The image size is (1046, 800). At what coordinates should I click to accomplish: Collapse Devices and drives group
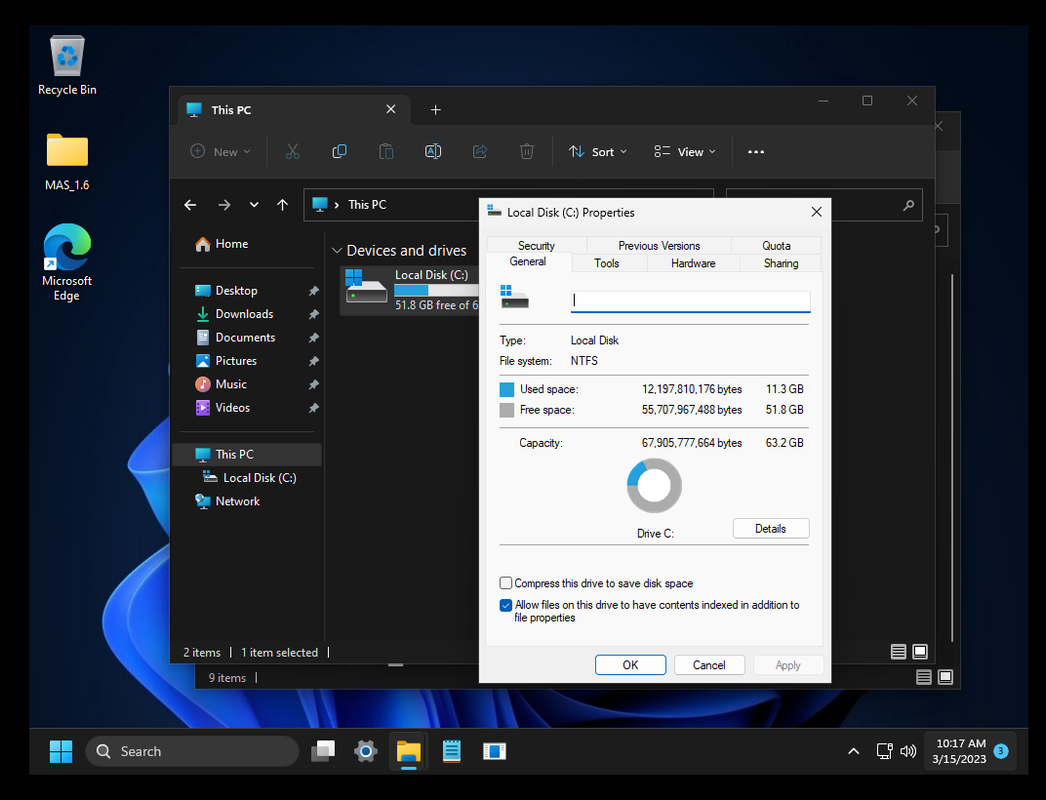(x=337, y=251)
